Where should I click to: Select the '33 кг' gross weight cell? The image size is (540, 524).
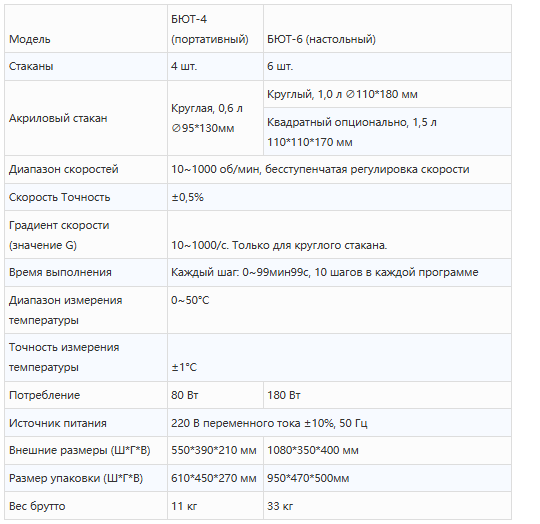pyautogui.click(x=387, y=506)
